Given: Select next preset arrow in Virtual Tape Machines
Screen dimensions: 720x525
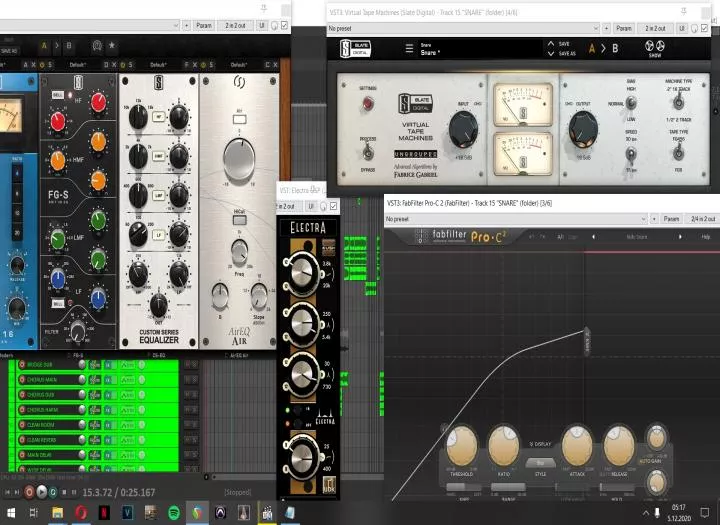Looking at the screenshot, I should pyautogui.click(x=551, y=53).
